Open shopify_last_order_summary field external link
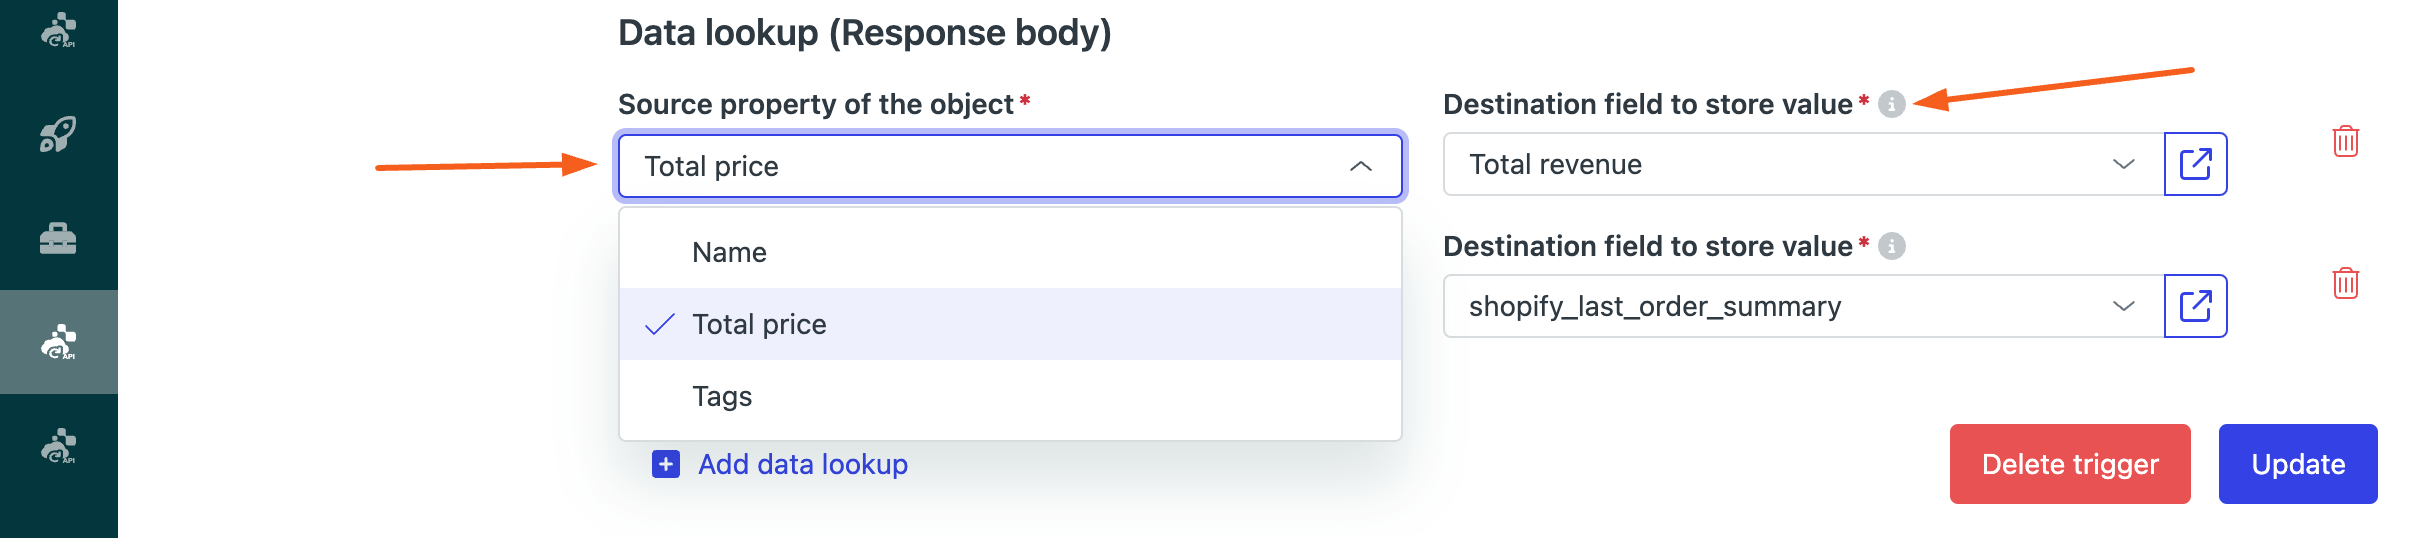The width and height of the screenshot is (2424, 538). 2195,306
